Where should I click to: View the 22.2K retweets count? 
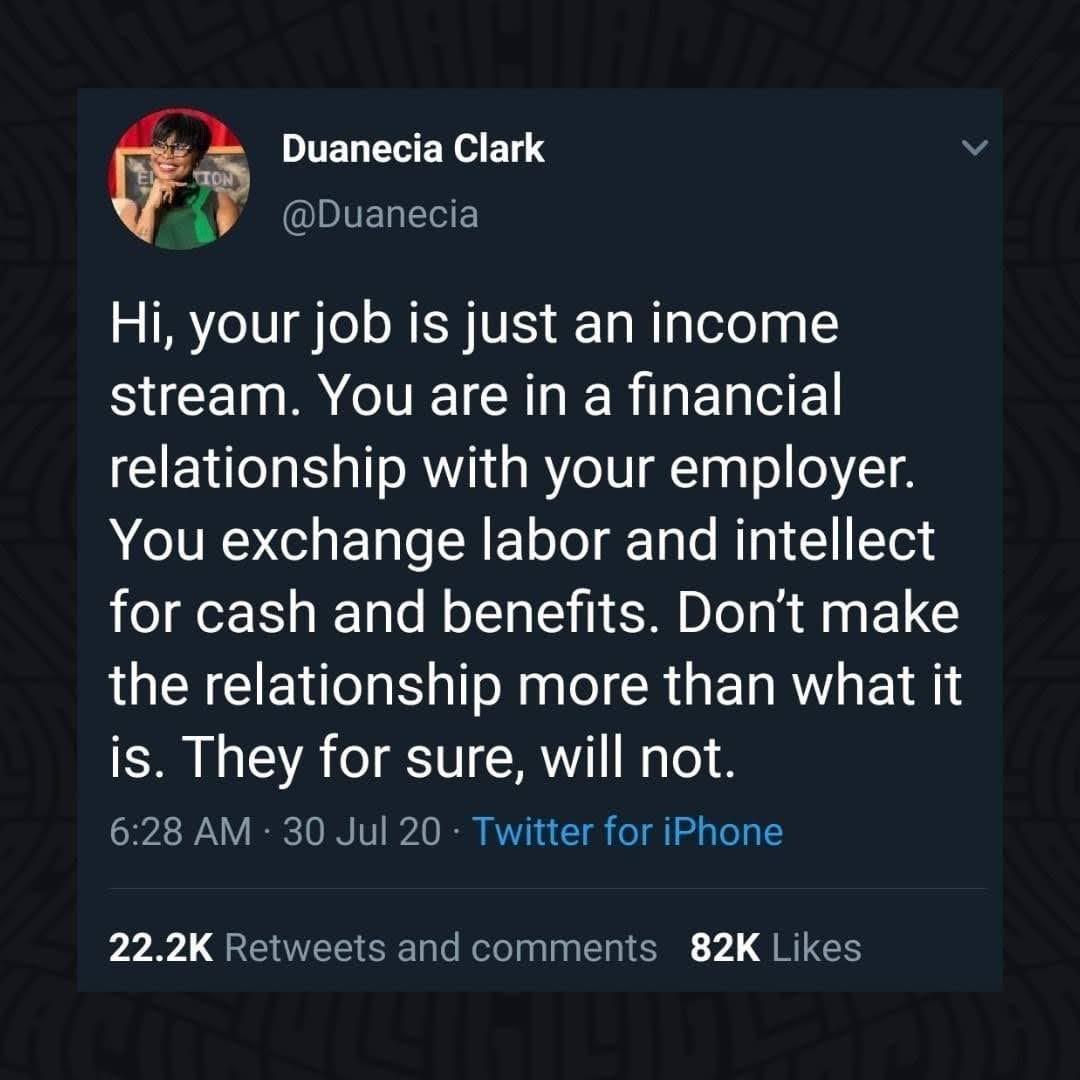160,947
